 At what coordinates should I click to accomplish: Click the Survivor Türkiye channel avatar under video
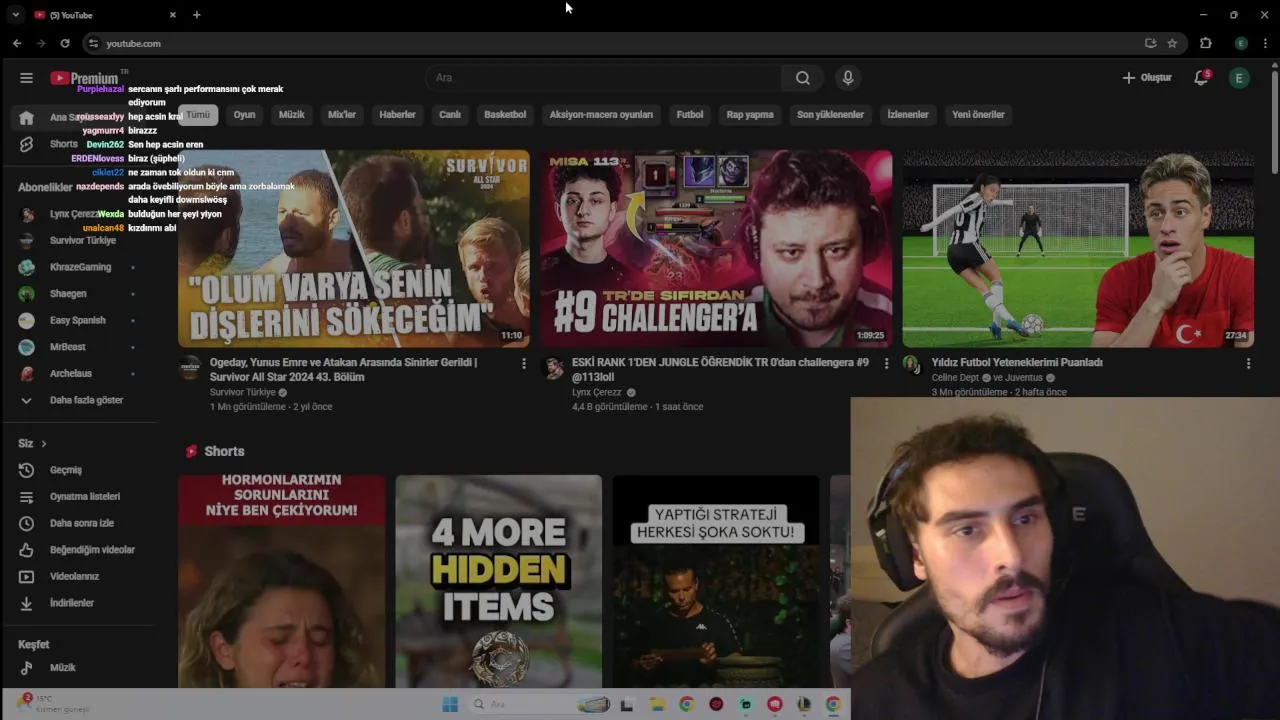pos(190,367)
